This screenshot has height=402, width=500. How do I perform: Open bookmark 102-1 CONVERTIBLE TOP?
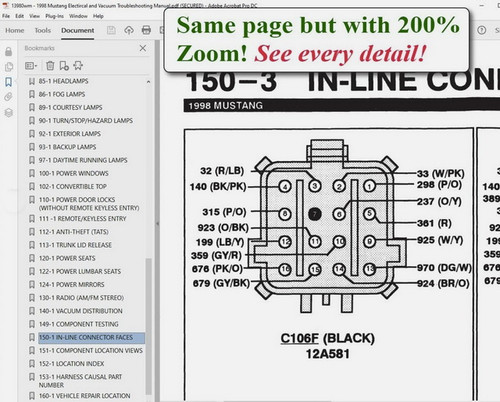(x=73, y=186)
